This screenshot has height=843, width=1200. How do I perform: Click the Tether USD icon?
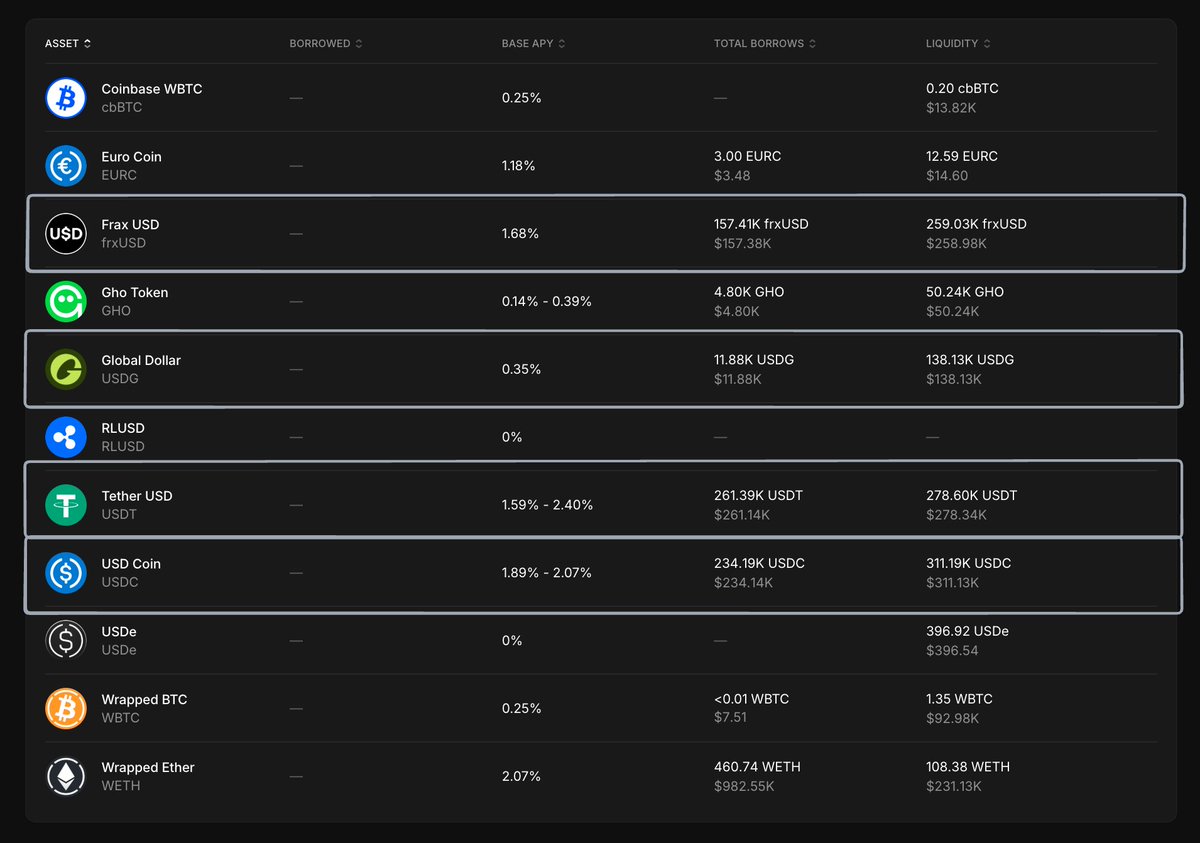coord(66,505)
